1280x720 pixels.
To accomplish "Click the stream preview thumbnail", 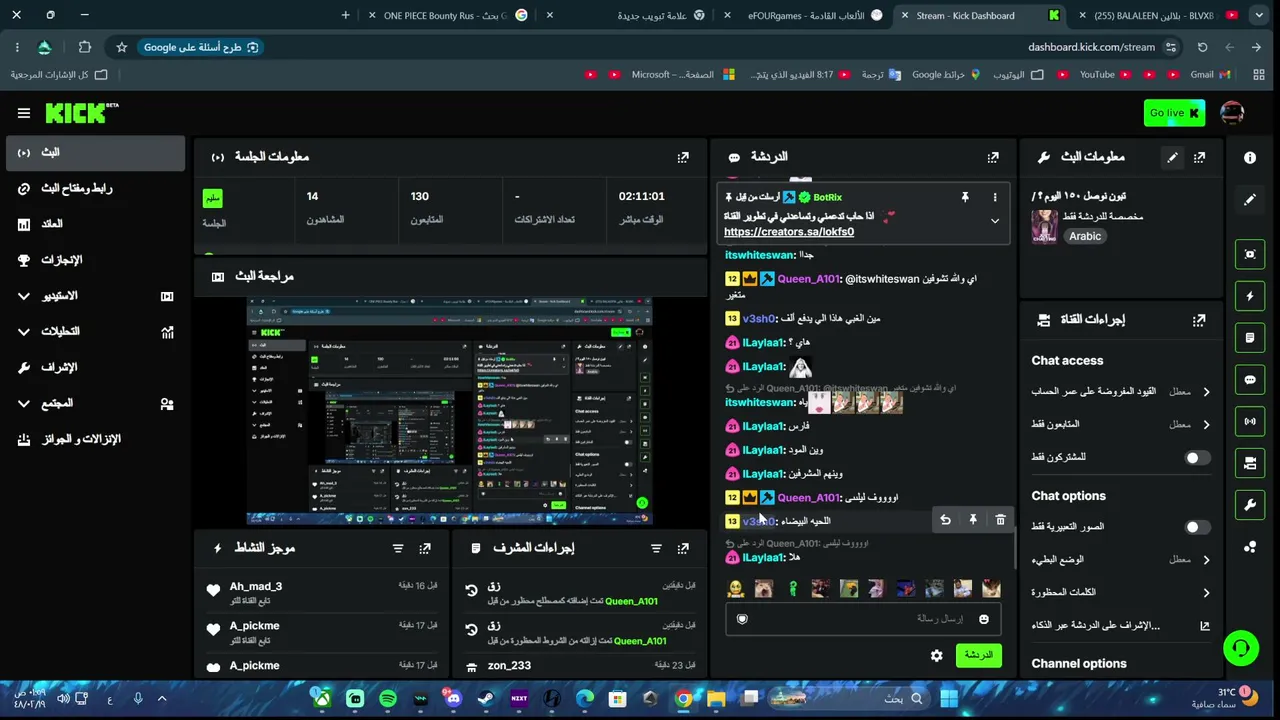I will pos(450,411).
